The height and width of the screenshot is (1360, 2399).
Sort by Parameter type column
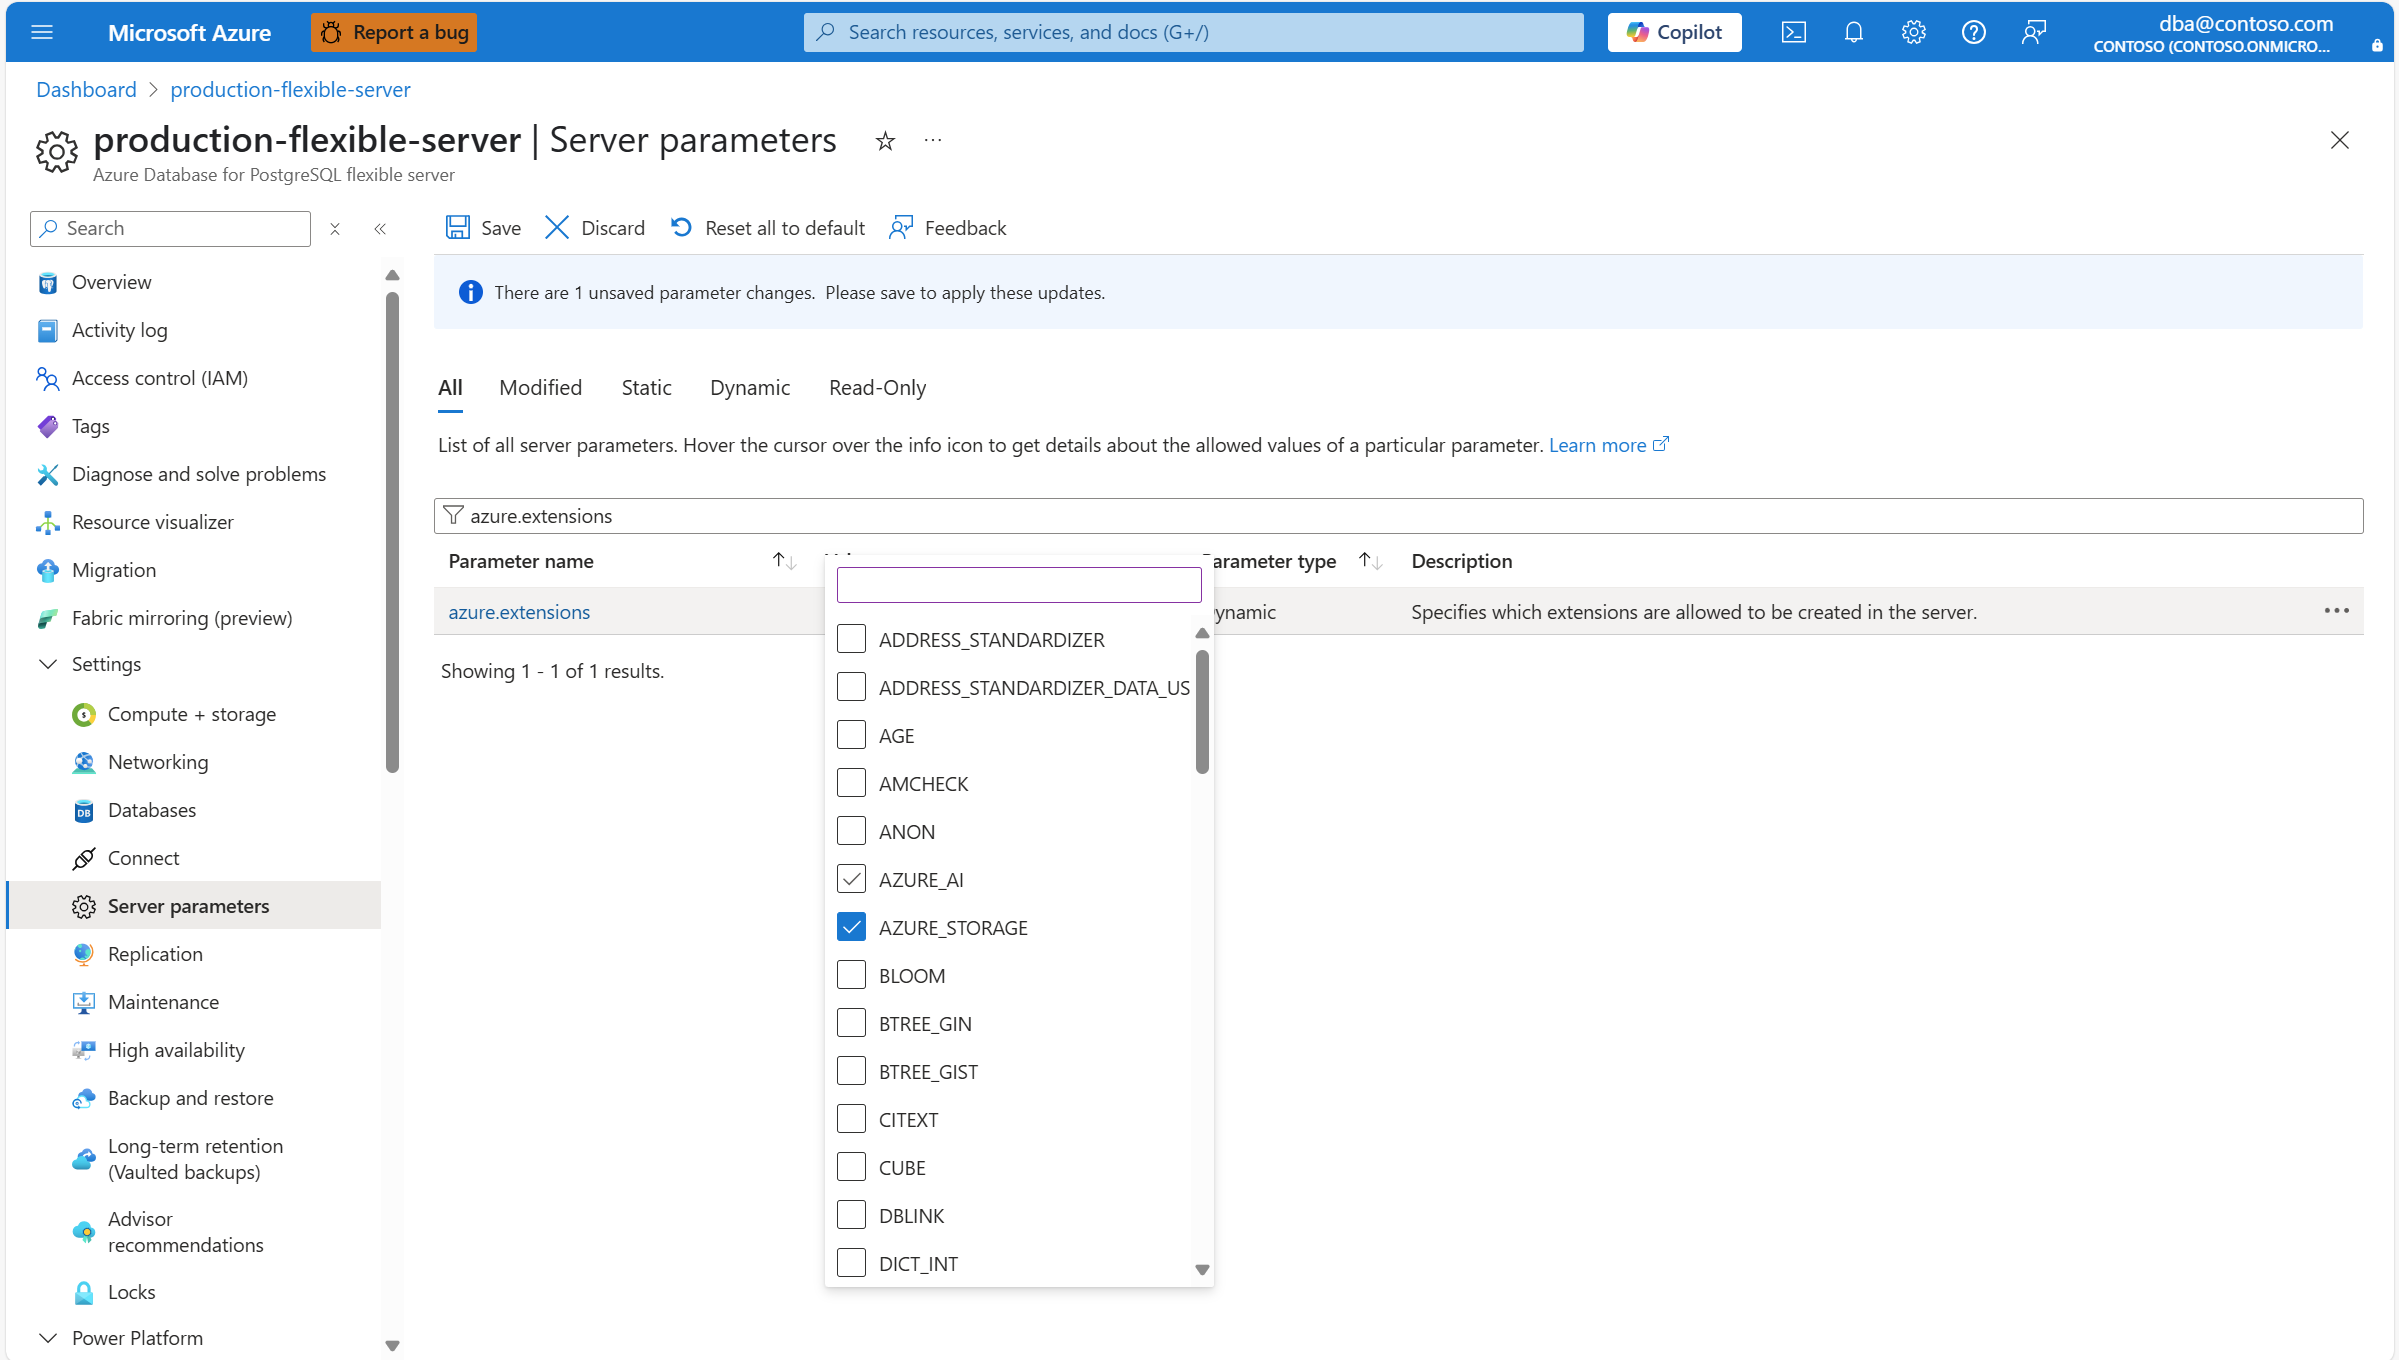[1370, 561]
